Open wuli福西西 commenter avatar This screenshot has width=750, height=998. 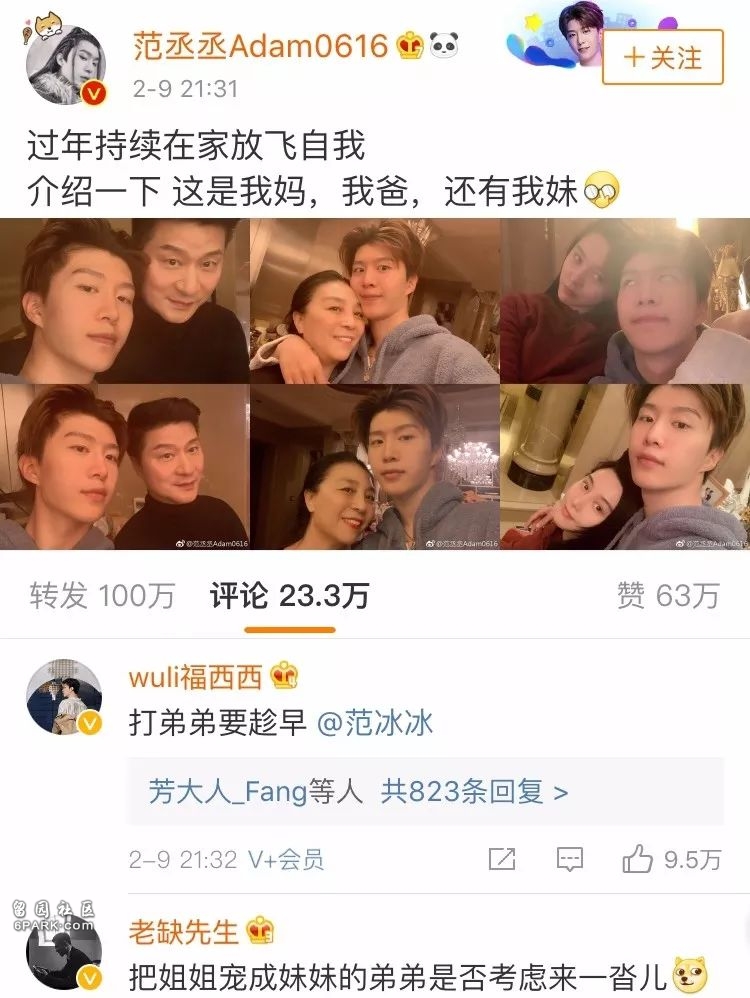(x=64, y=698)
